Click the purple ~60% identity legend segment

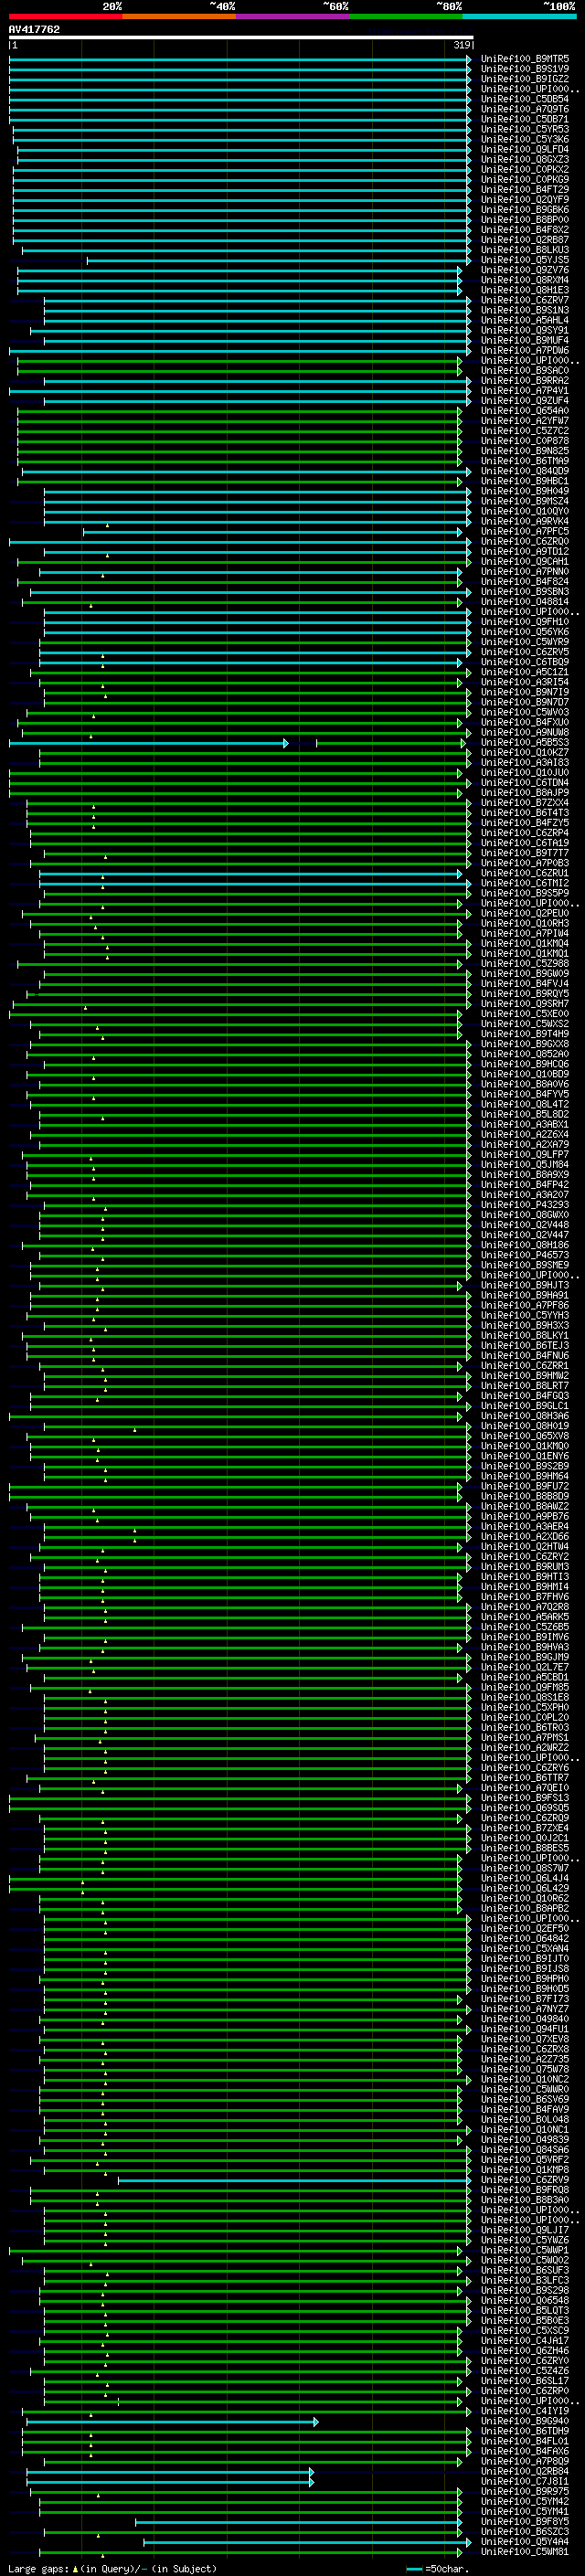(x=293, y=16)
